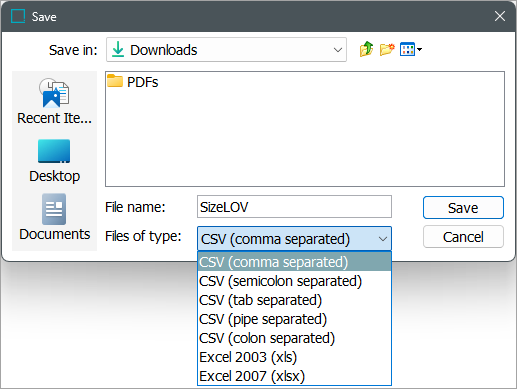Choose CSV (semicolon separated) option

pyautogui.click(x=294, y=281)
